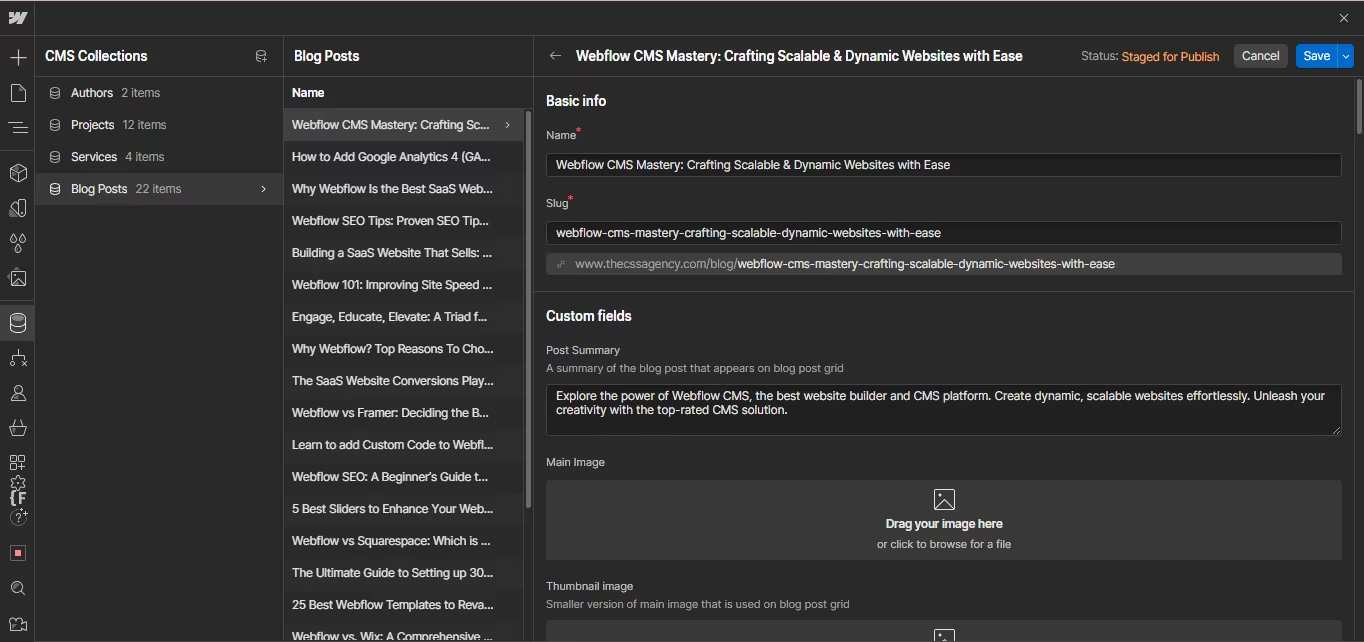Click the link icon beside the URL preview
This screenshot has height=642, width=1364.
tap(561, 264)
